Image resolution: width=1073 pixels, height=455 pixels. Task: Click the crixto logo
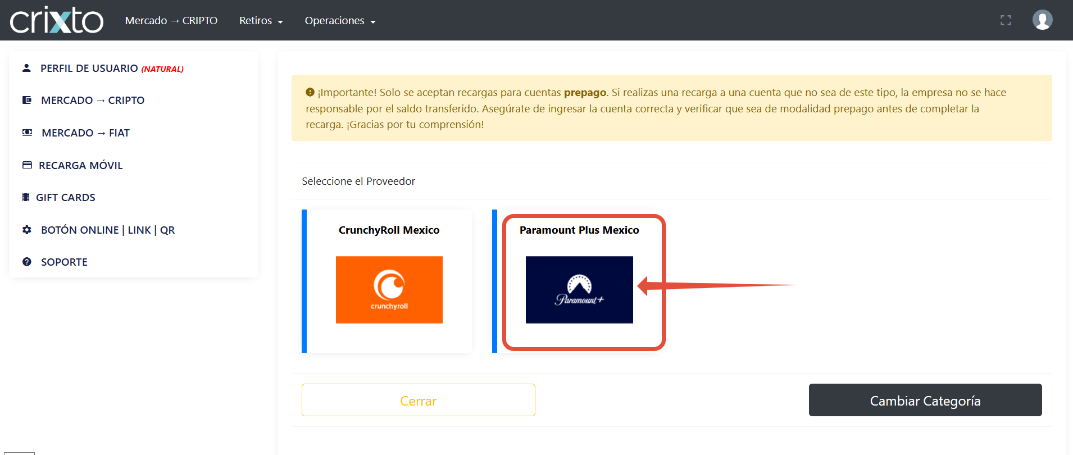[x=56, y=21]
